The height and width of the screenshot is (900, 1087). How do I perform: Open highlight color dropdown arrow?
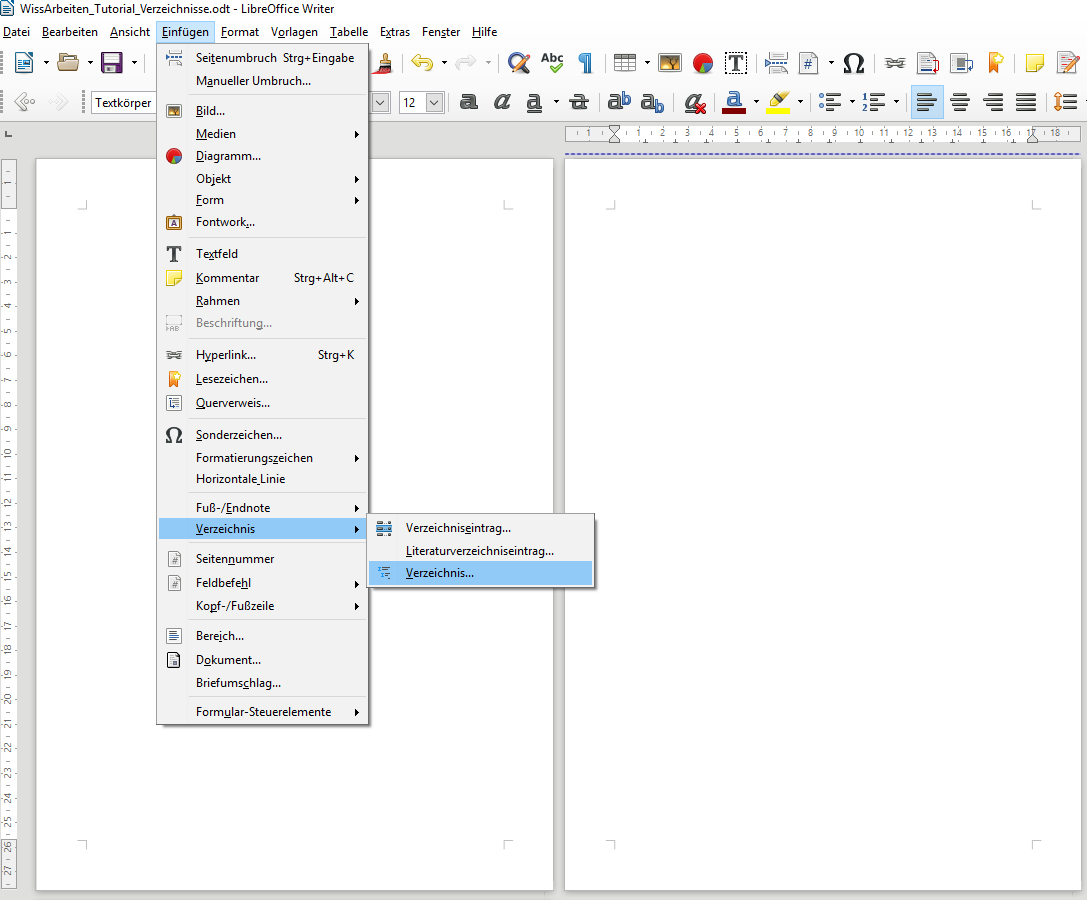coord(800,102)
